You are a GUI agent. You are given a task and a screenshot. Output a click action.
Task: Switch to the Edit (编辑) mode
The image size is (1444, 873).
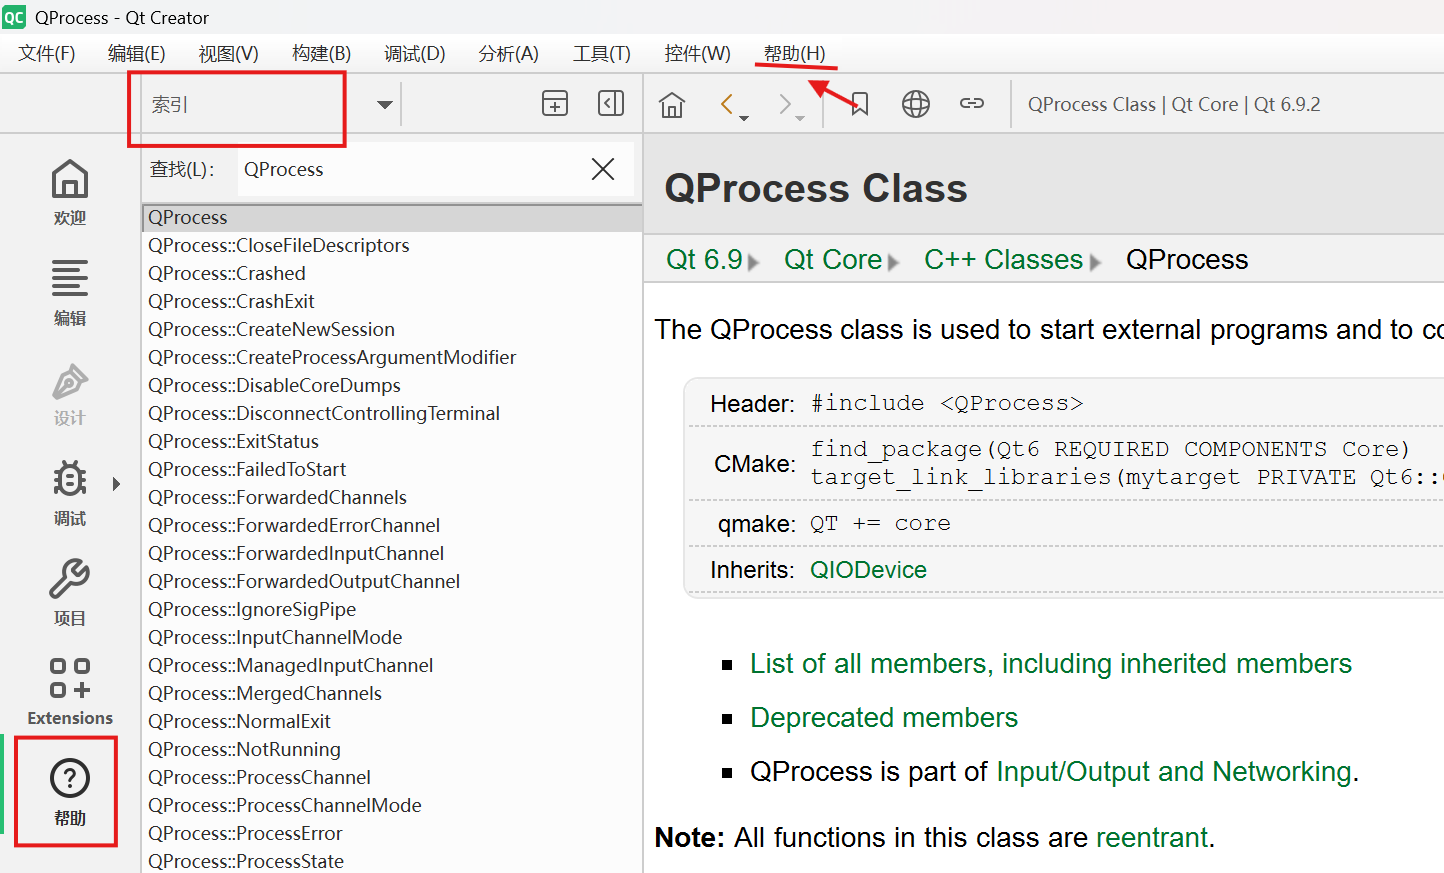click(70, 292)
